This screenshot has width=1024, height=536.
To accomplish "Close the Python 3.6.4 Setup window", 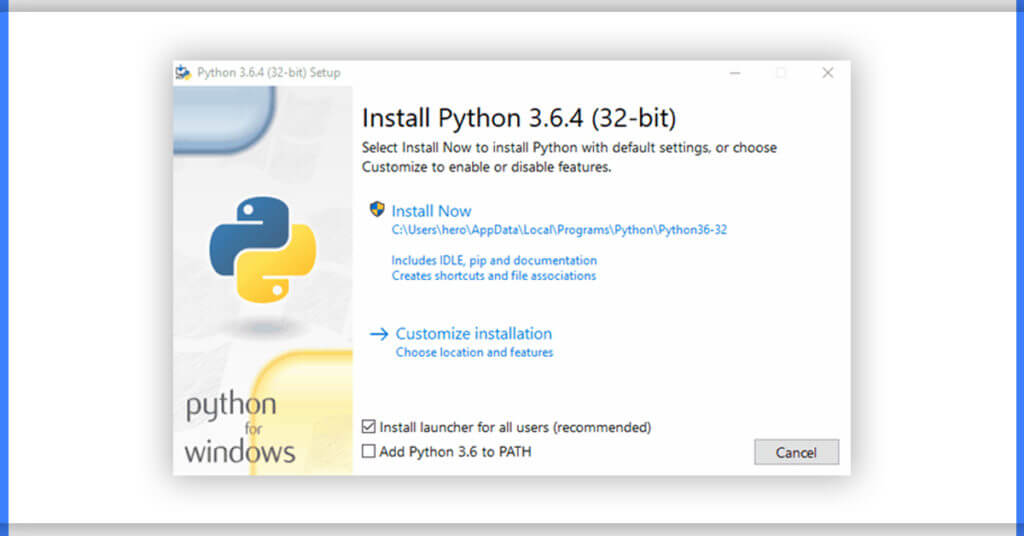I will tap(827, 72).
